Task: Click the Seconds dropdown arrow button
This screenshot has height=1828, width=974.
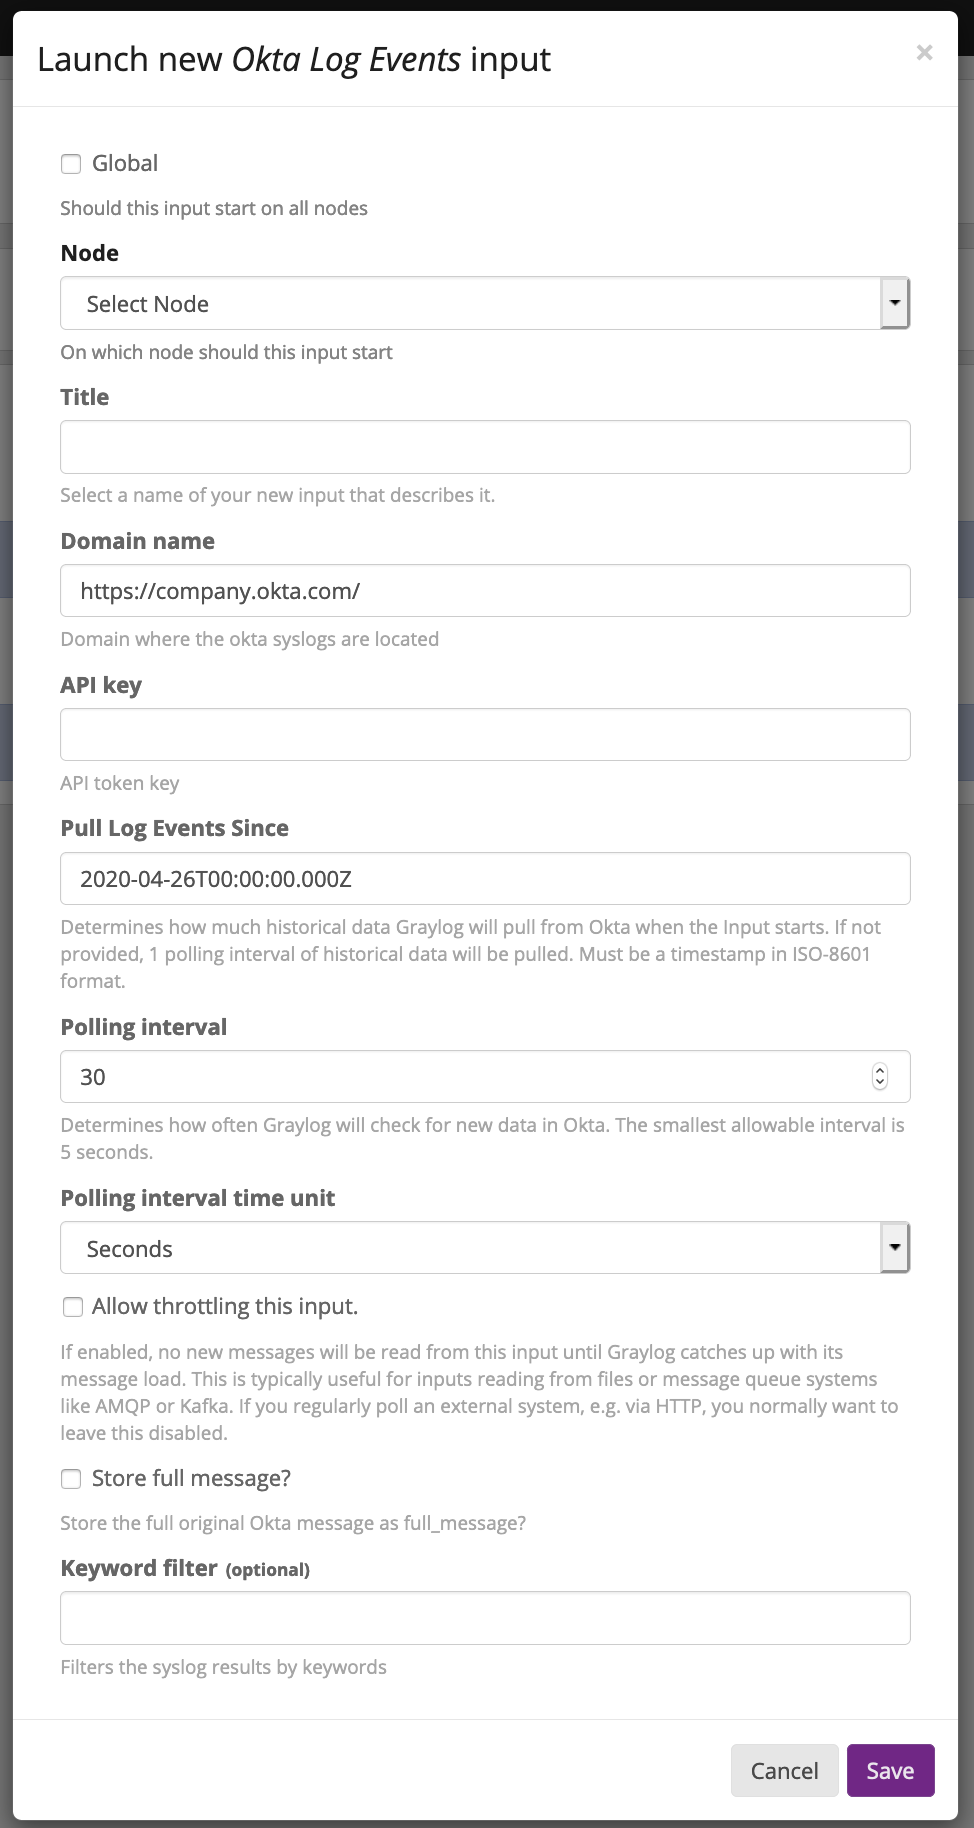Action: [895, 1247]
